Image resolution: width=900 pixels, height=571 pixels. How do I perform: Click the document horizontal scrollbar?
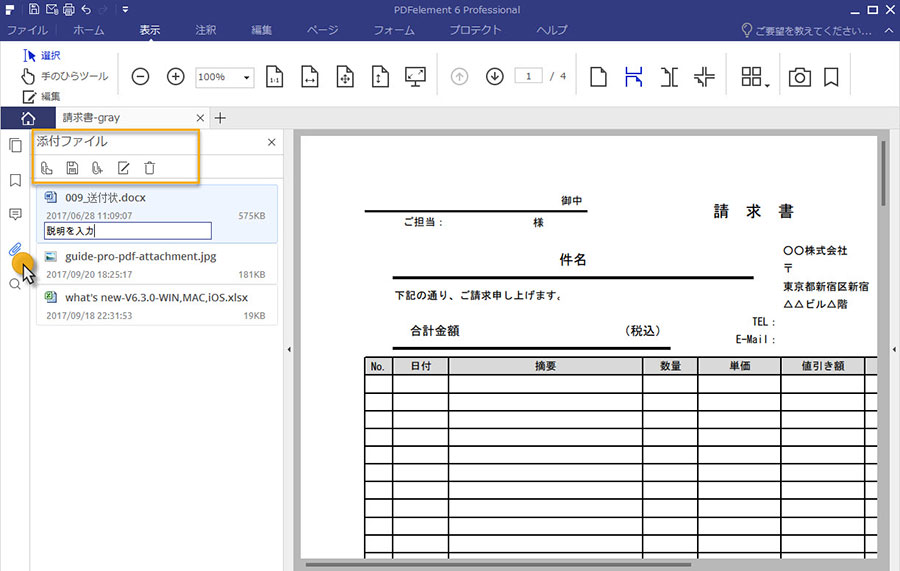(x=498, y=565)
